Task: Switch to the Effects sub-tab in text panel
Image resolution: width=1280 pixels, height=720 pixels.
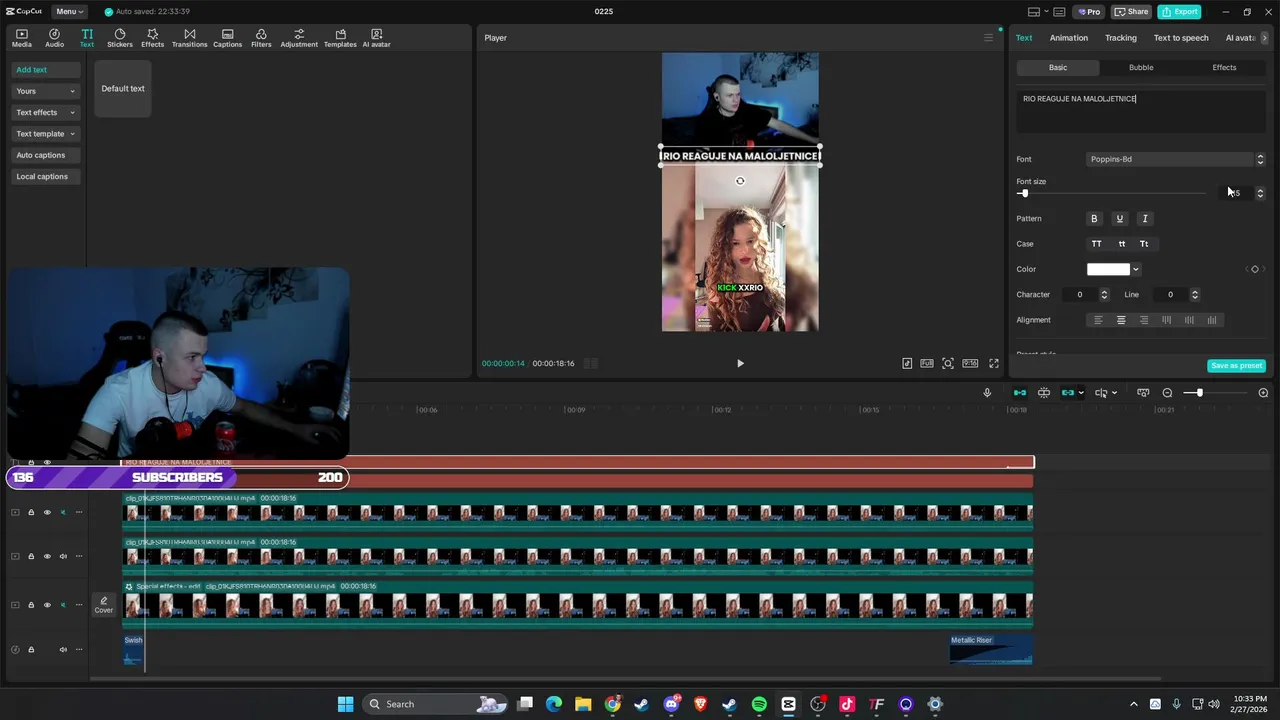Action: coord(1224,67)
